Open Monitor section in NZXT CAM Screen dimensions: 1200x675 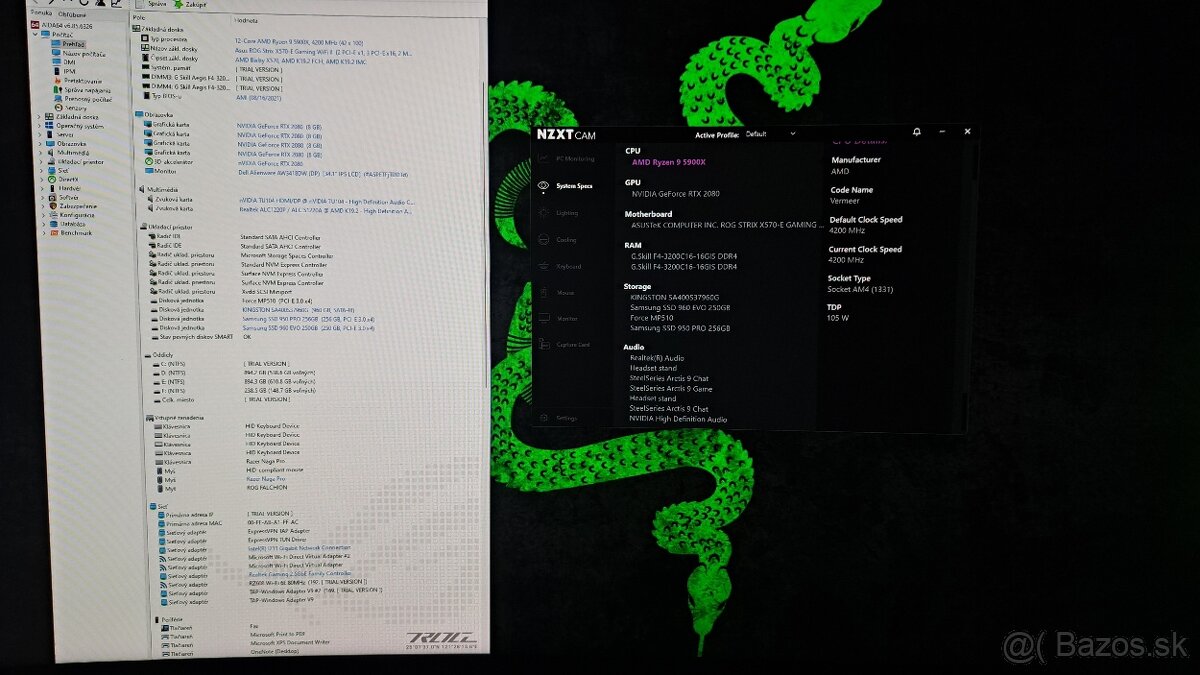pos(560,318)
